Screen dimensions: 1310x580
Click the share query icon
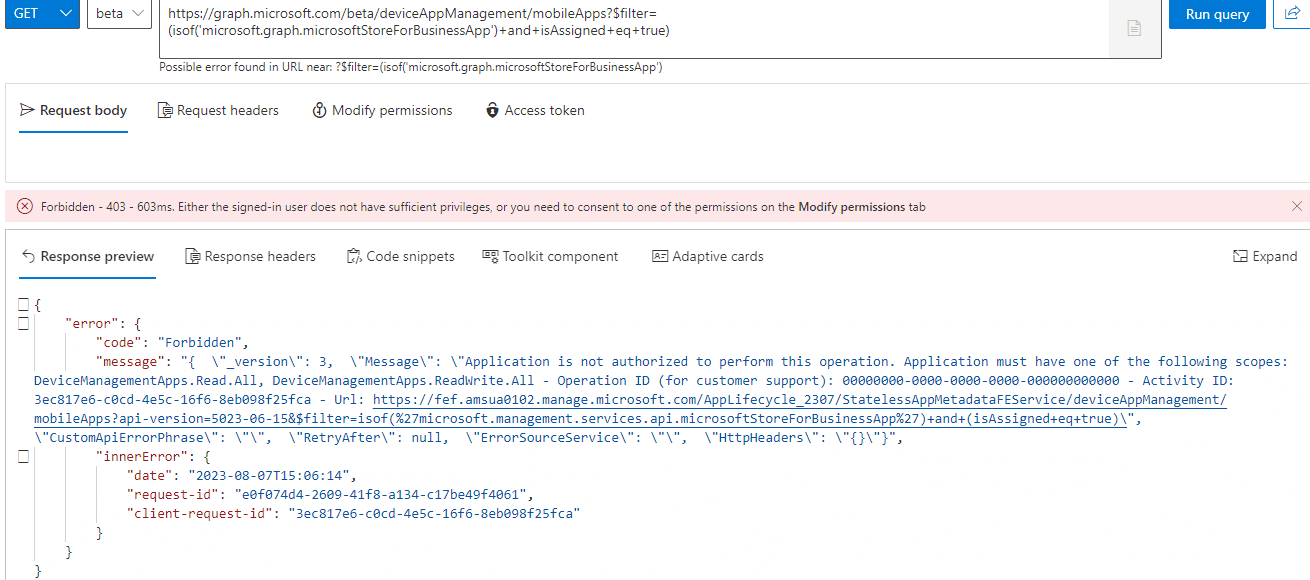(1292, 14)
